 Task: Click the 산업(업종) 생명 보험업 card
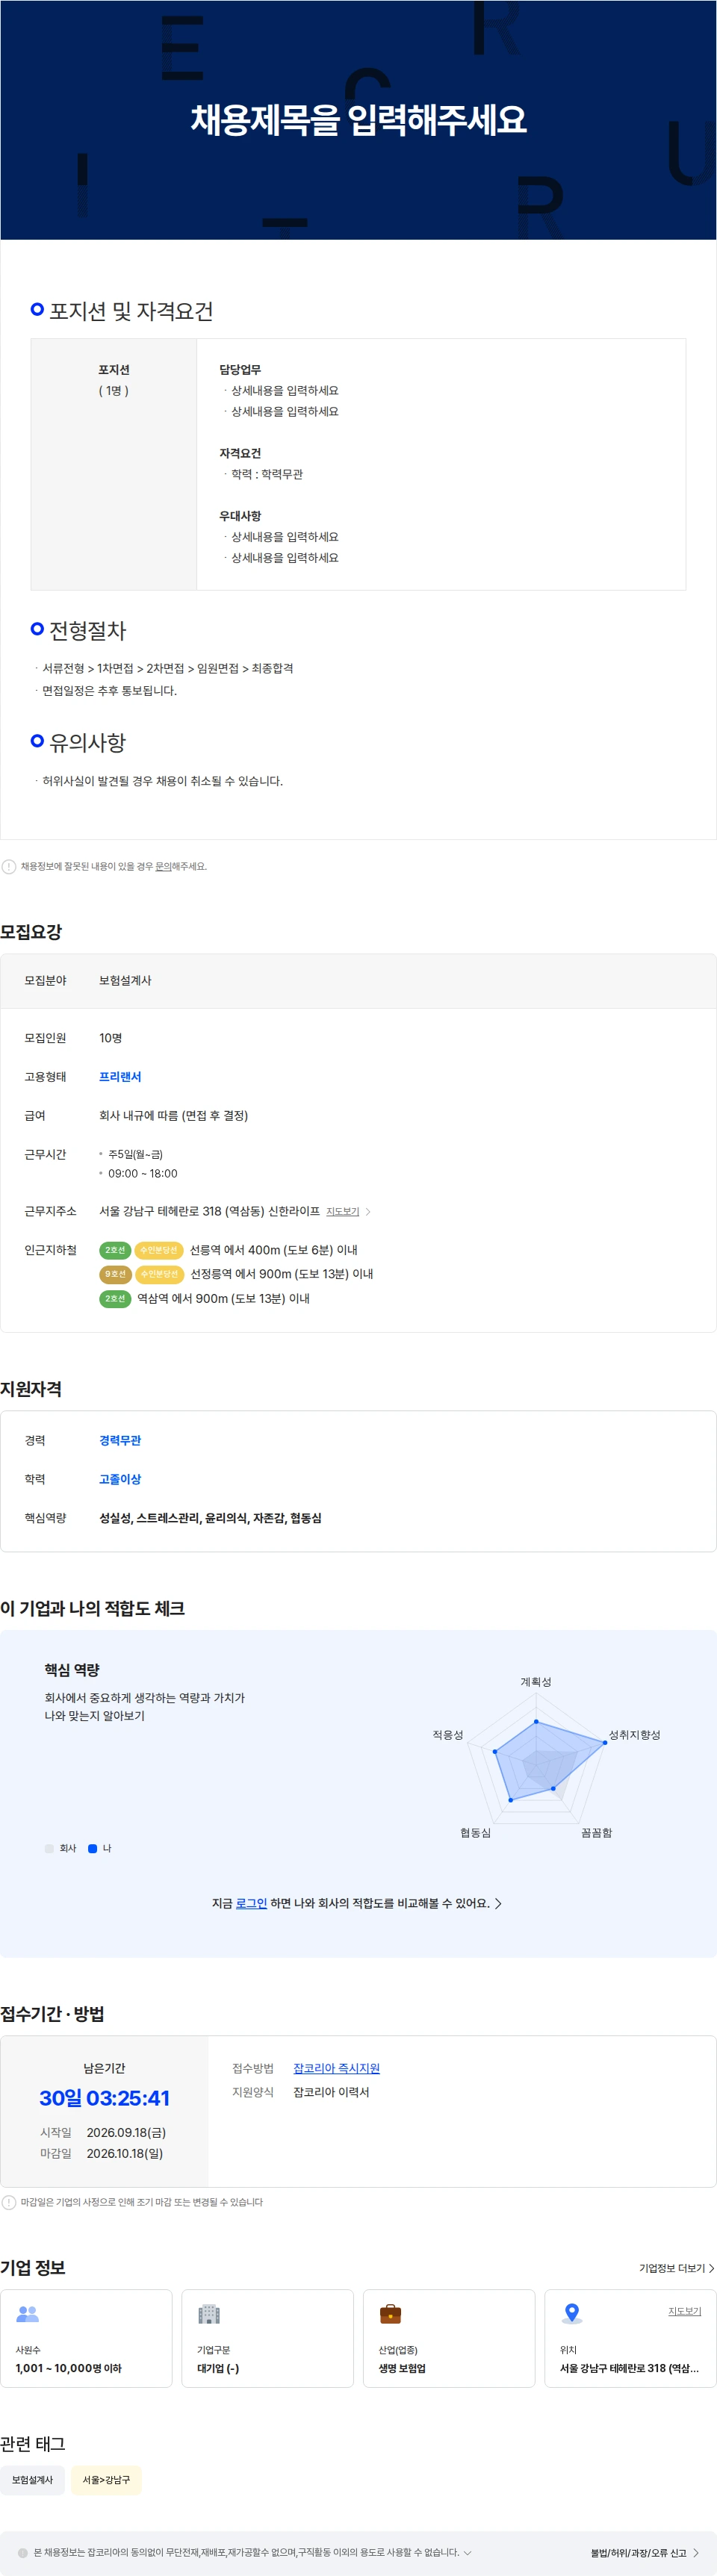click(x=449, y=2338)
